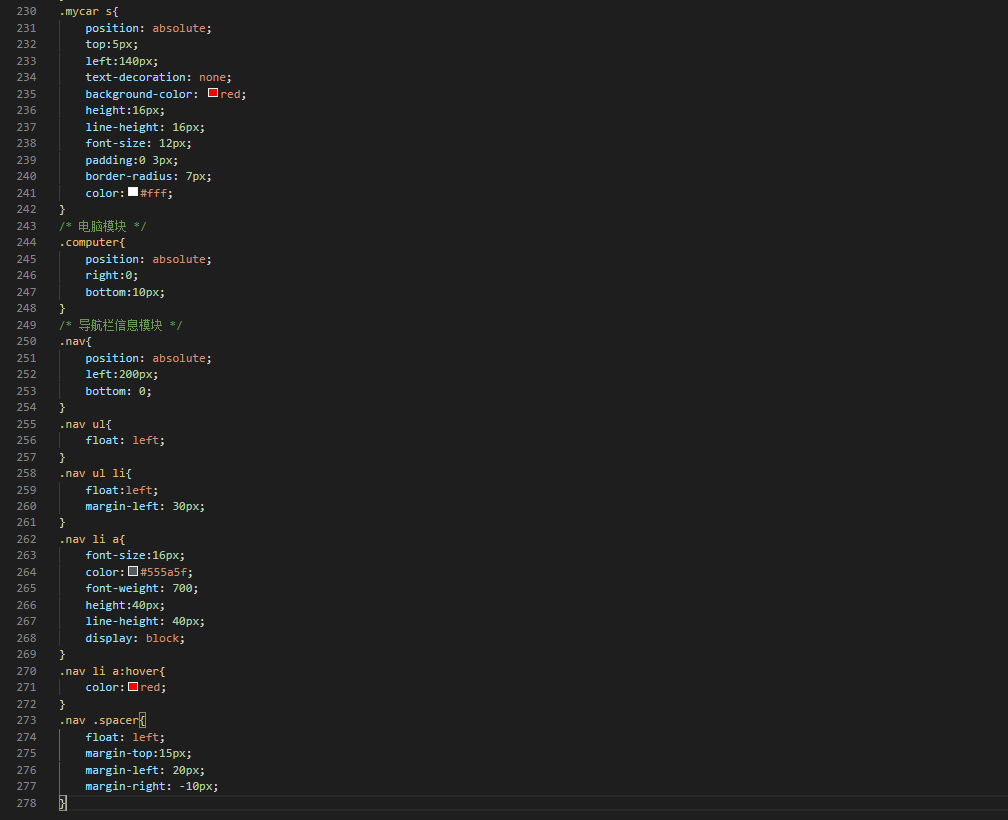Click the ".nav{" selector
The image size is (1008, 820).
(x=75, y=341)
